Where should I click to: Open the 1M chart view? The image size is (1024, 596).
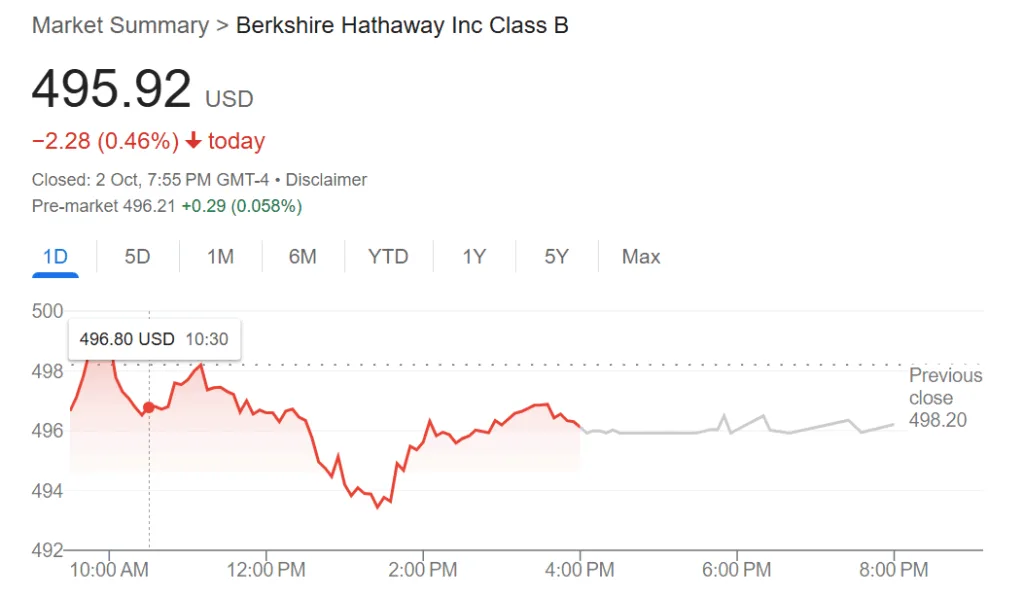tap(220, 257)
